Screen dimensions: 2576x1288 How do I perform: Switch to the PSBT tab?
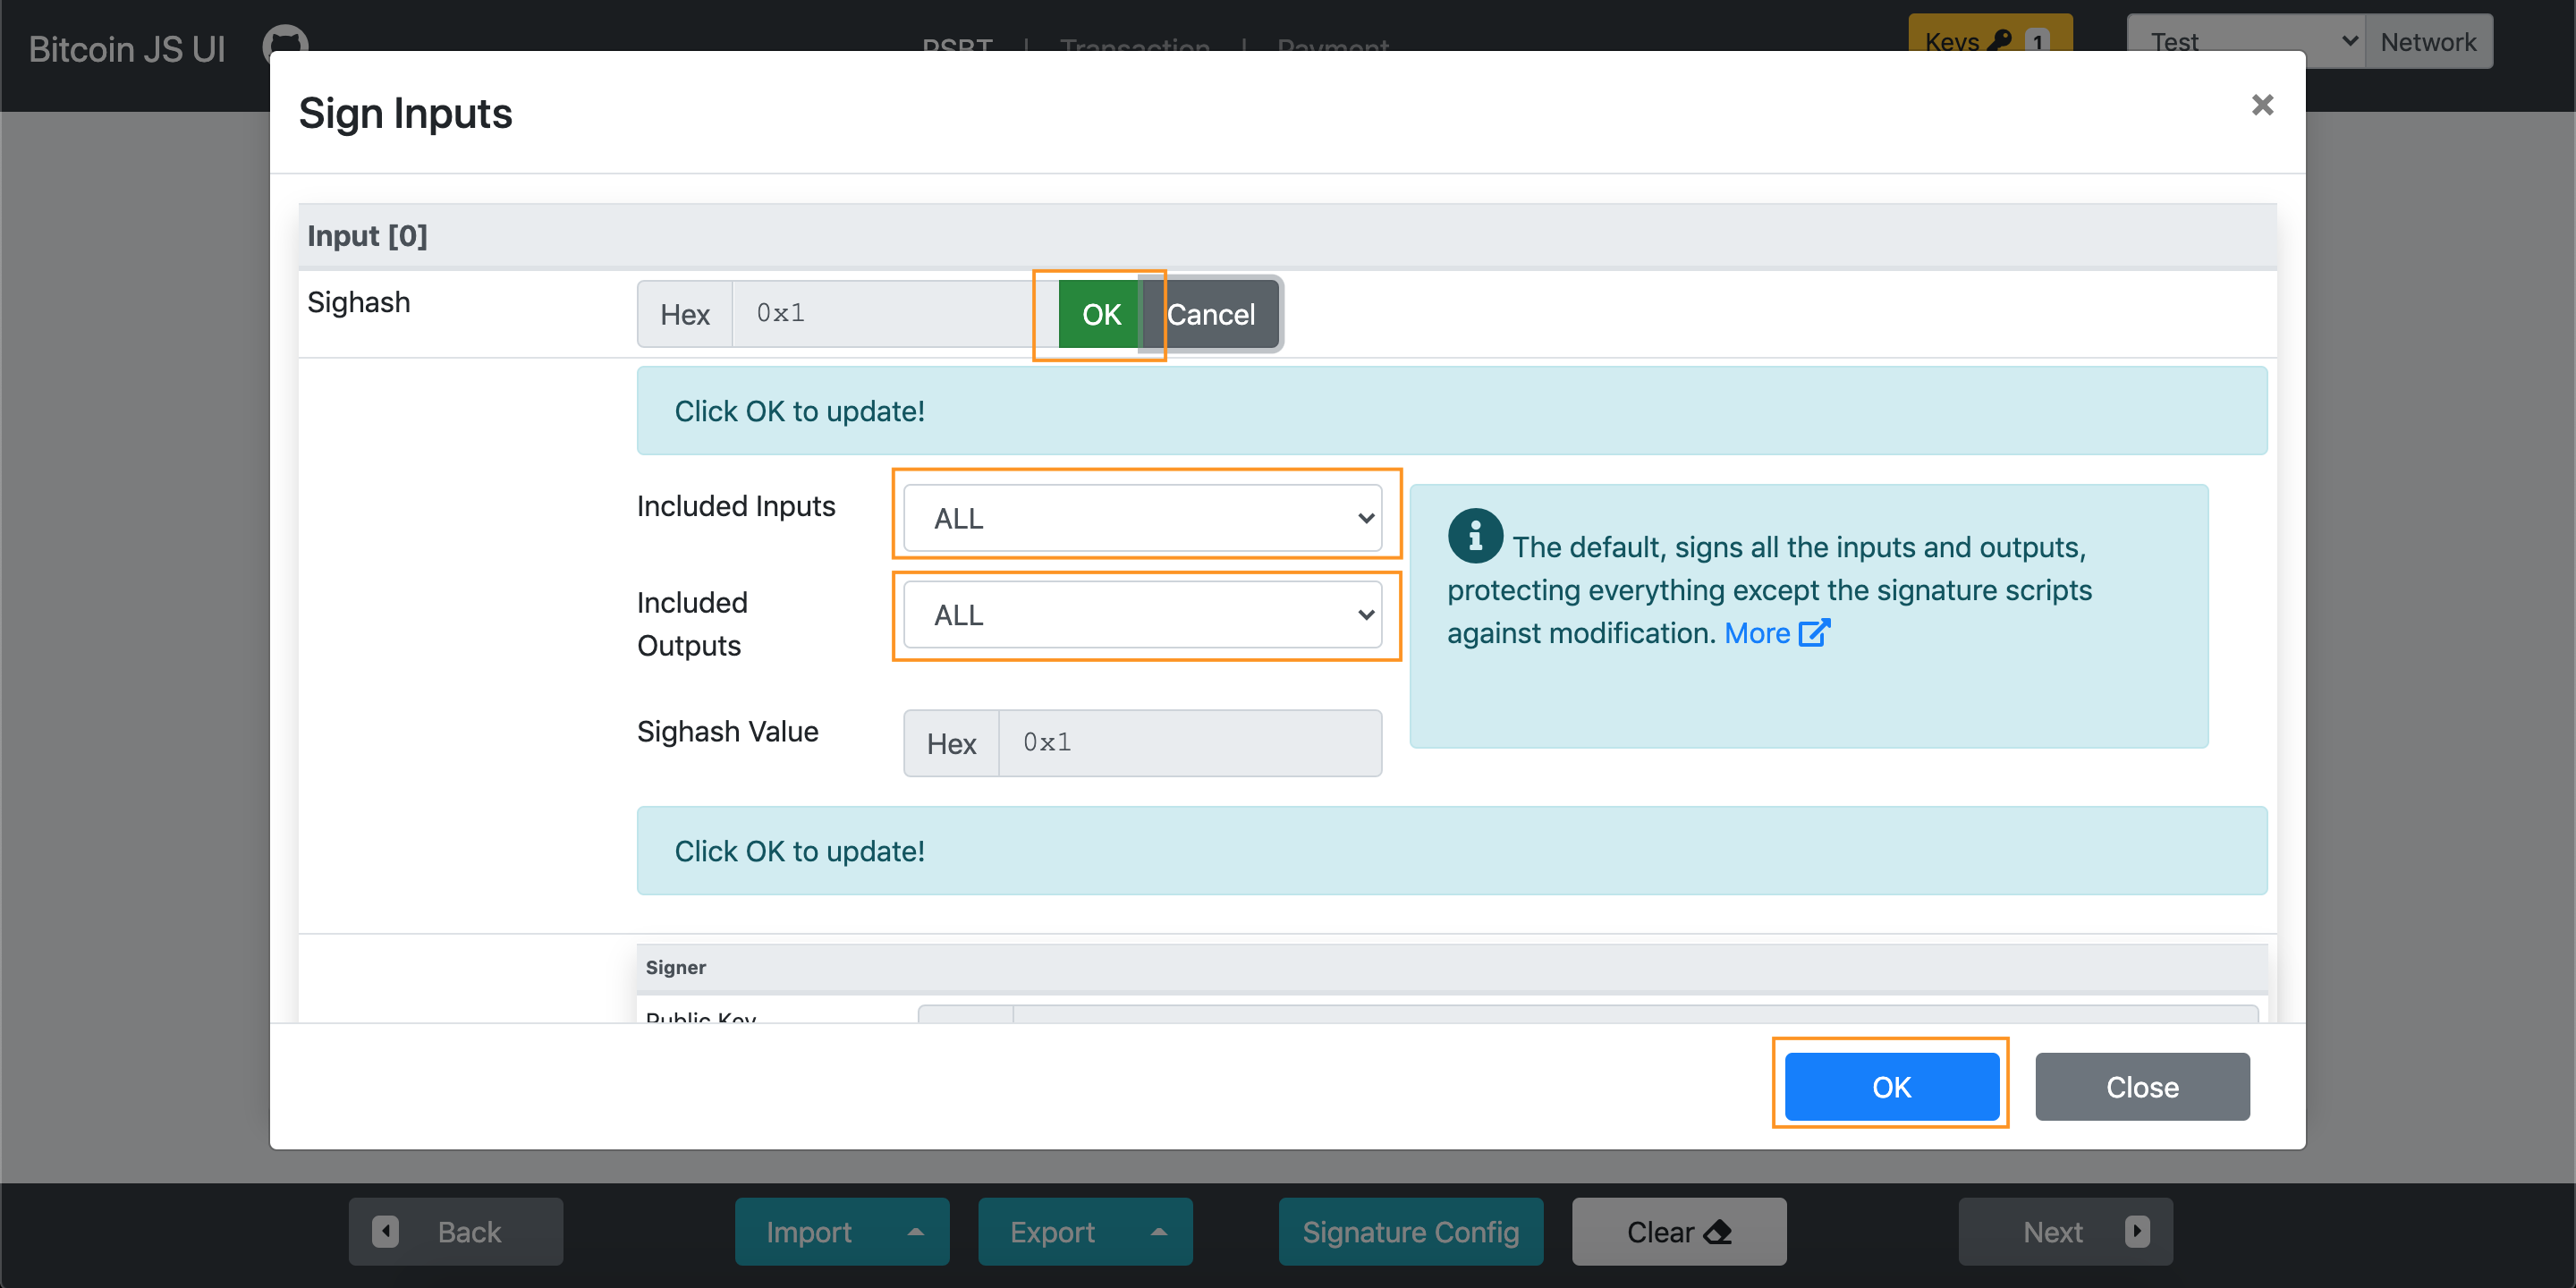[x=957, y=46]
